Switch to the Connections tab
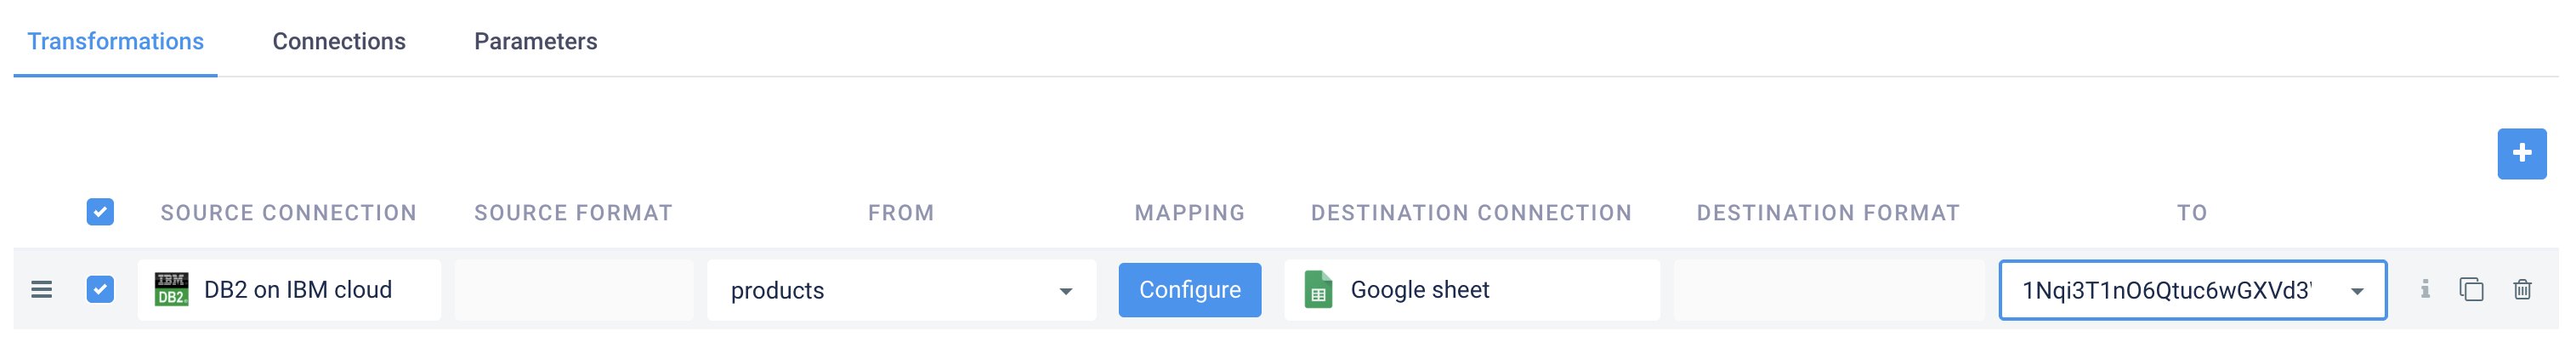This screenshot has width=2576, height=359. coord(339,41)
